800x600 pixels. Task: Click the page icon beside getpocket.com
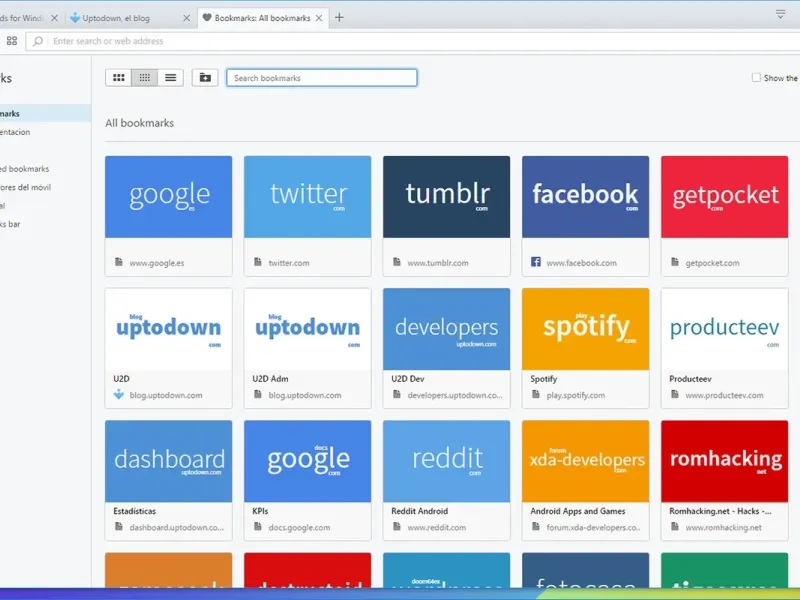pyautogui.click(x=674, y=262)
